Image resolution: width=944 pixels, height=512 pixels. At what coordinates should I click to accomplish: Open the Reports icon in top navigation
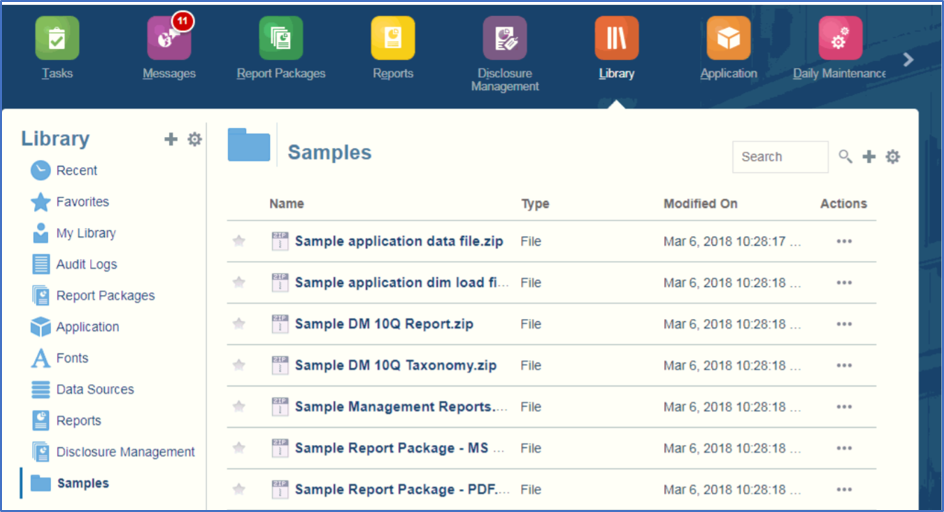tap(393, 39)
